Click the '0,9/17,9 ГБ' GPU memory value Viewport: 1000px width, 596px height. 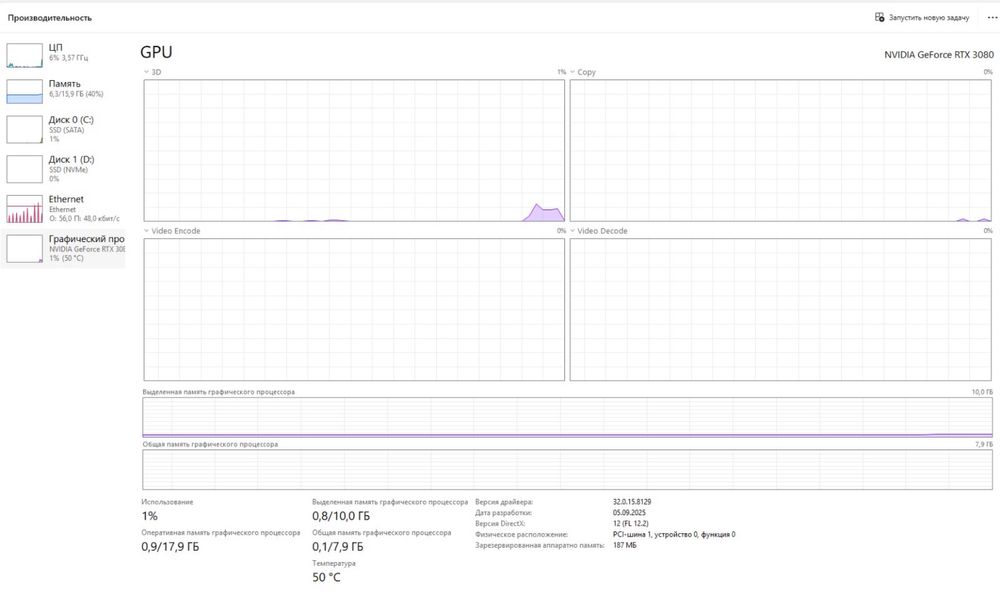coord(170,546)
